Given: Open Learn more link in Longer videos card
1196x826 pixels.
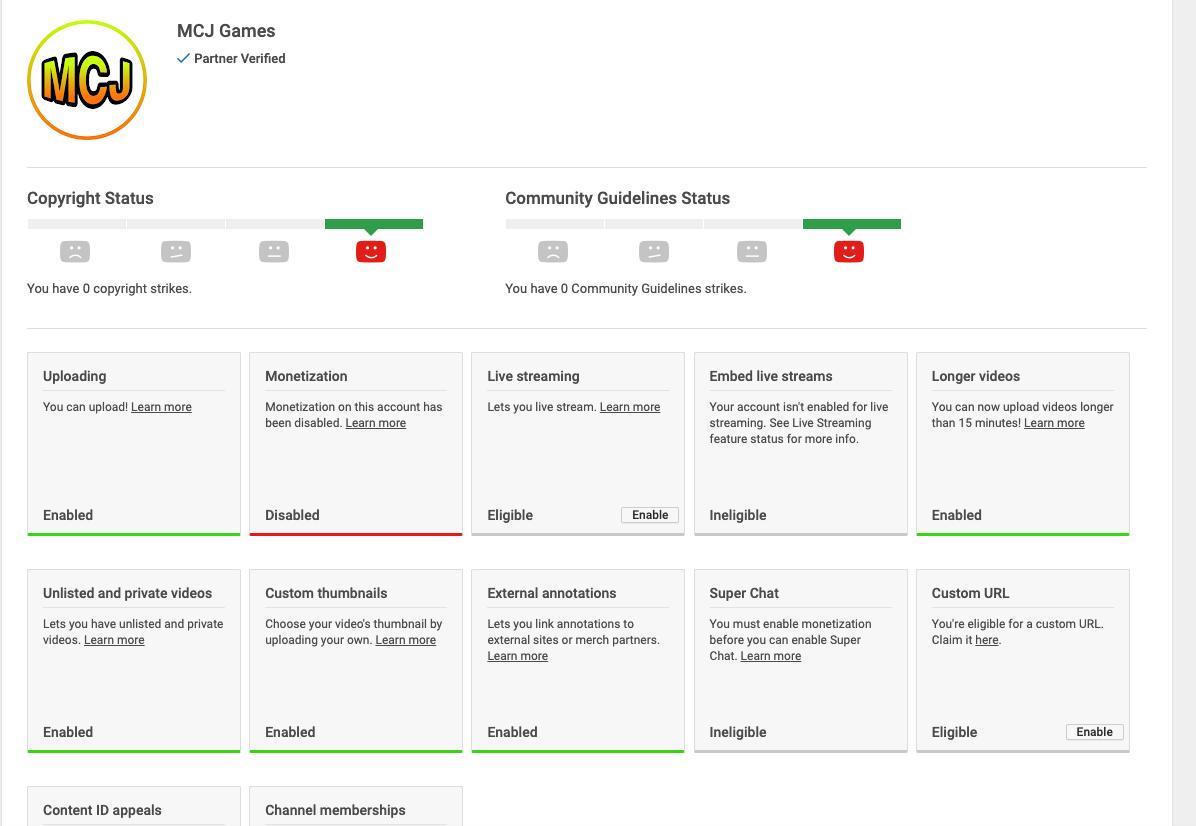Looking at the screenshot, I should coord(1054,423).
